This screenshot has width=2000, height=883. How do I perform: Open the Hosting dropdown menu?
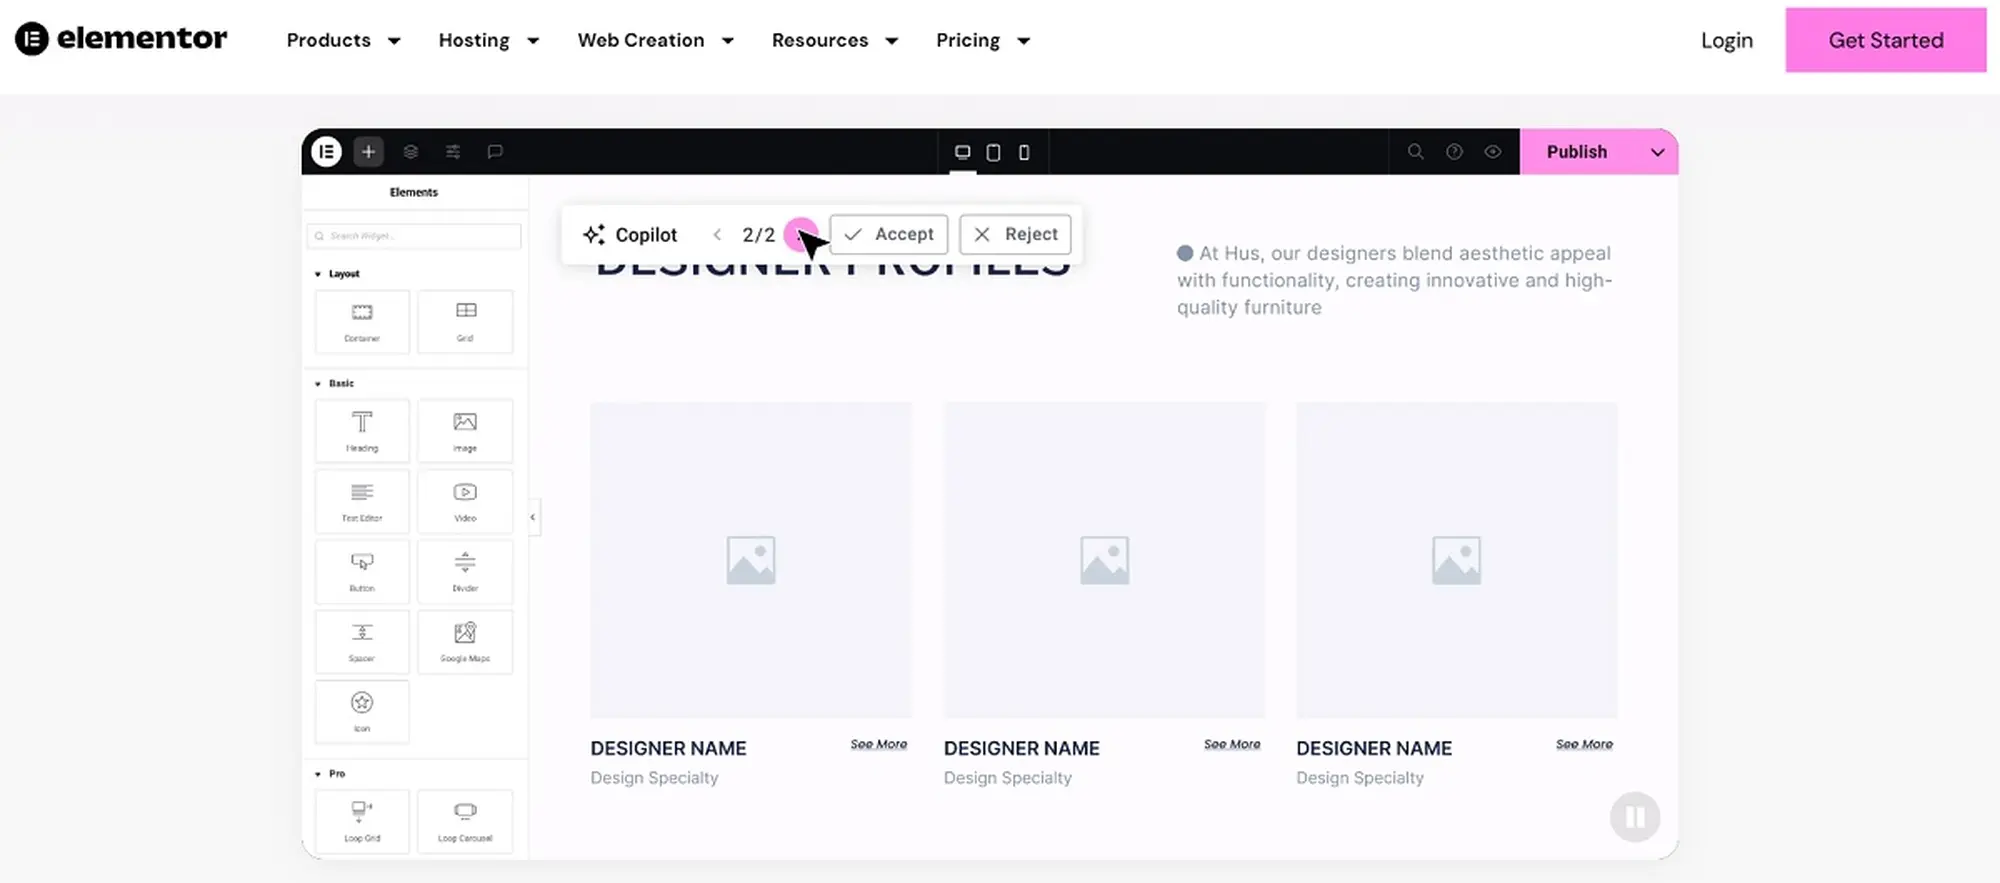click(489, 40)
